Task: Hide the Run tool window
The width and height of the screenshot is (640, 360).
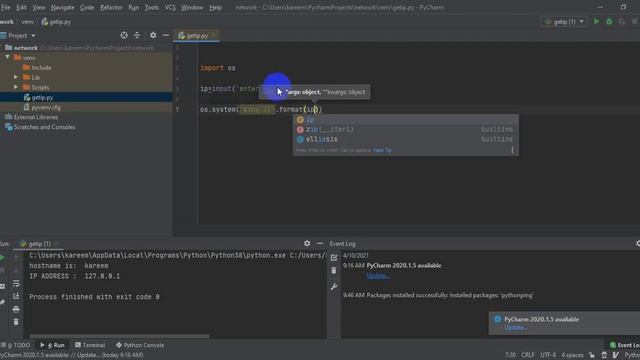Action: click(x=320, y=243)
